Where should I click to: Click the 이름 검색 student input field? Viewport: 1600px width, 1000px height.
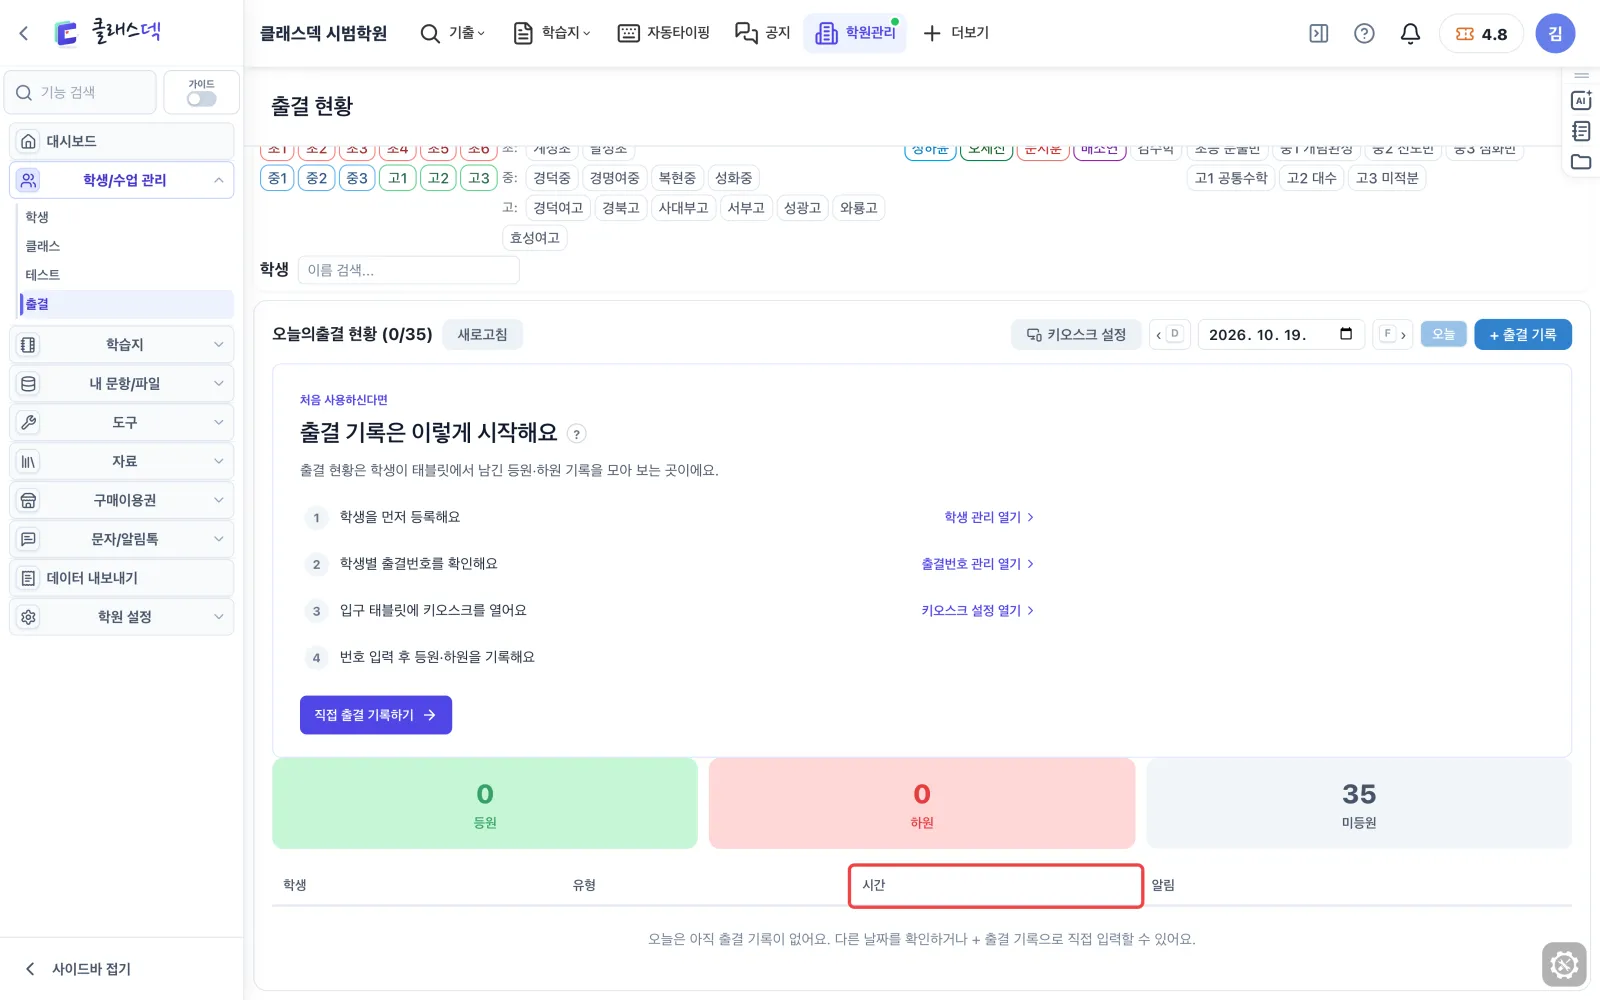(x=409, y=270)
